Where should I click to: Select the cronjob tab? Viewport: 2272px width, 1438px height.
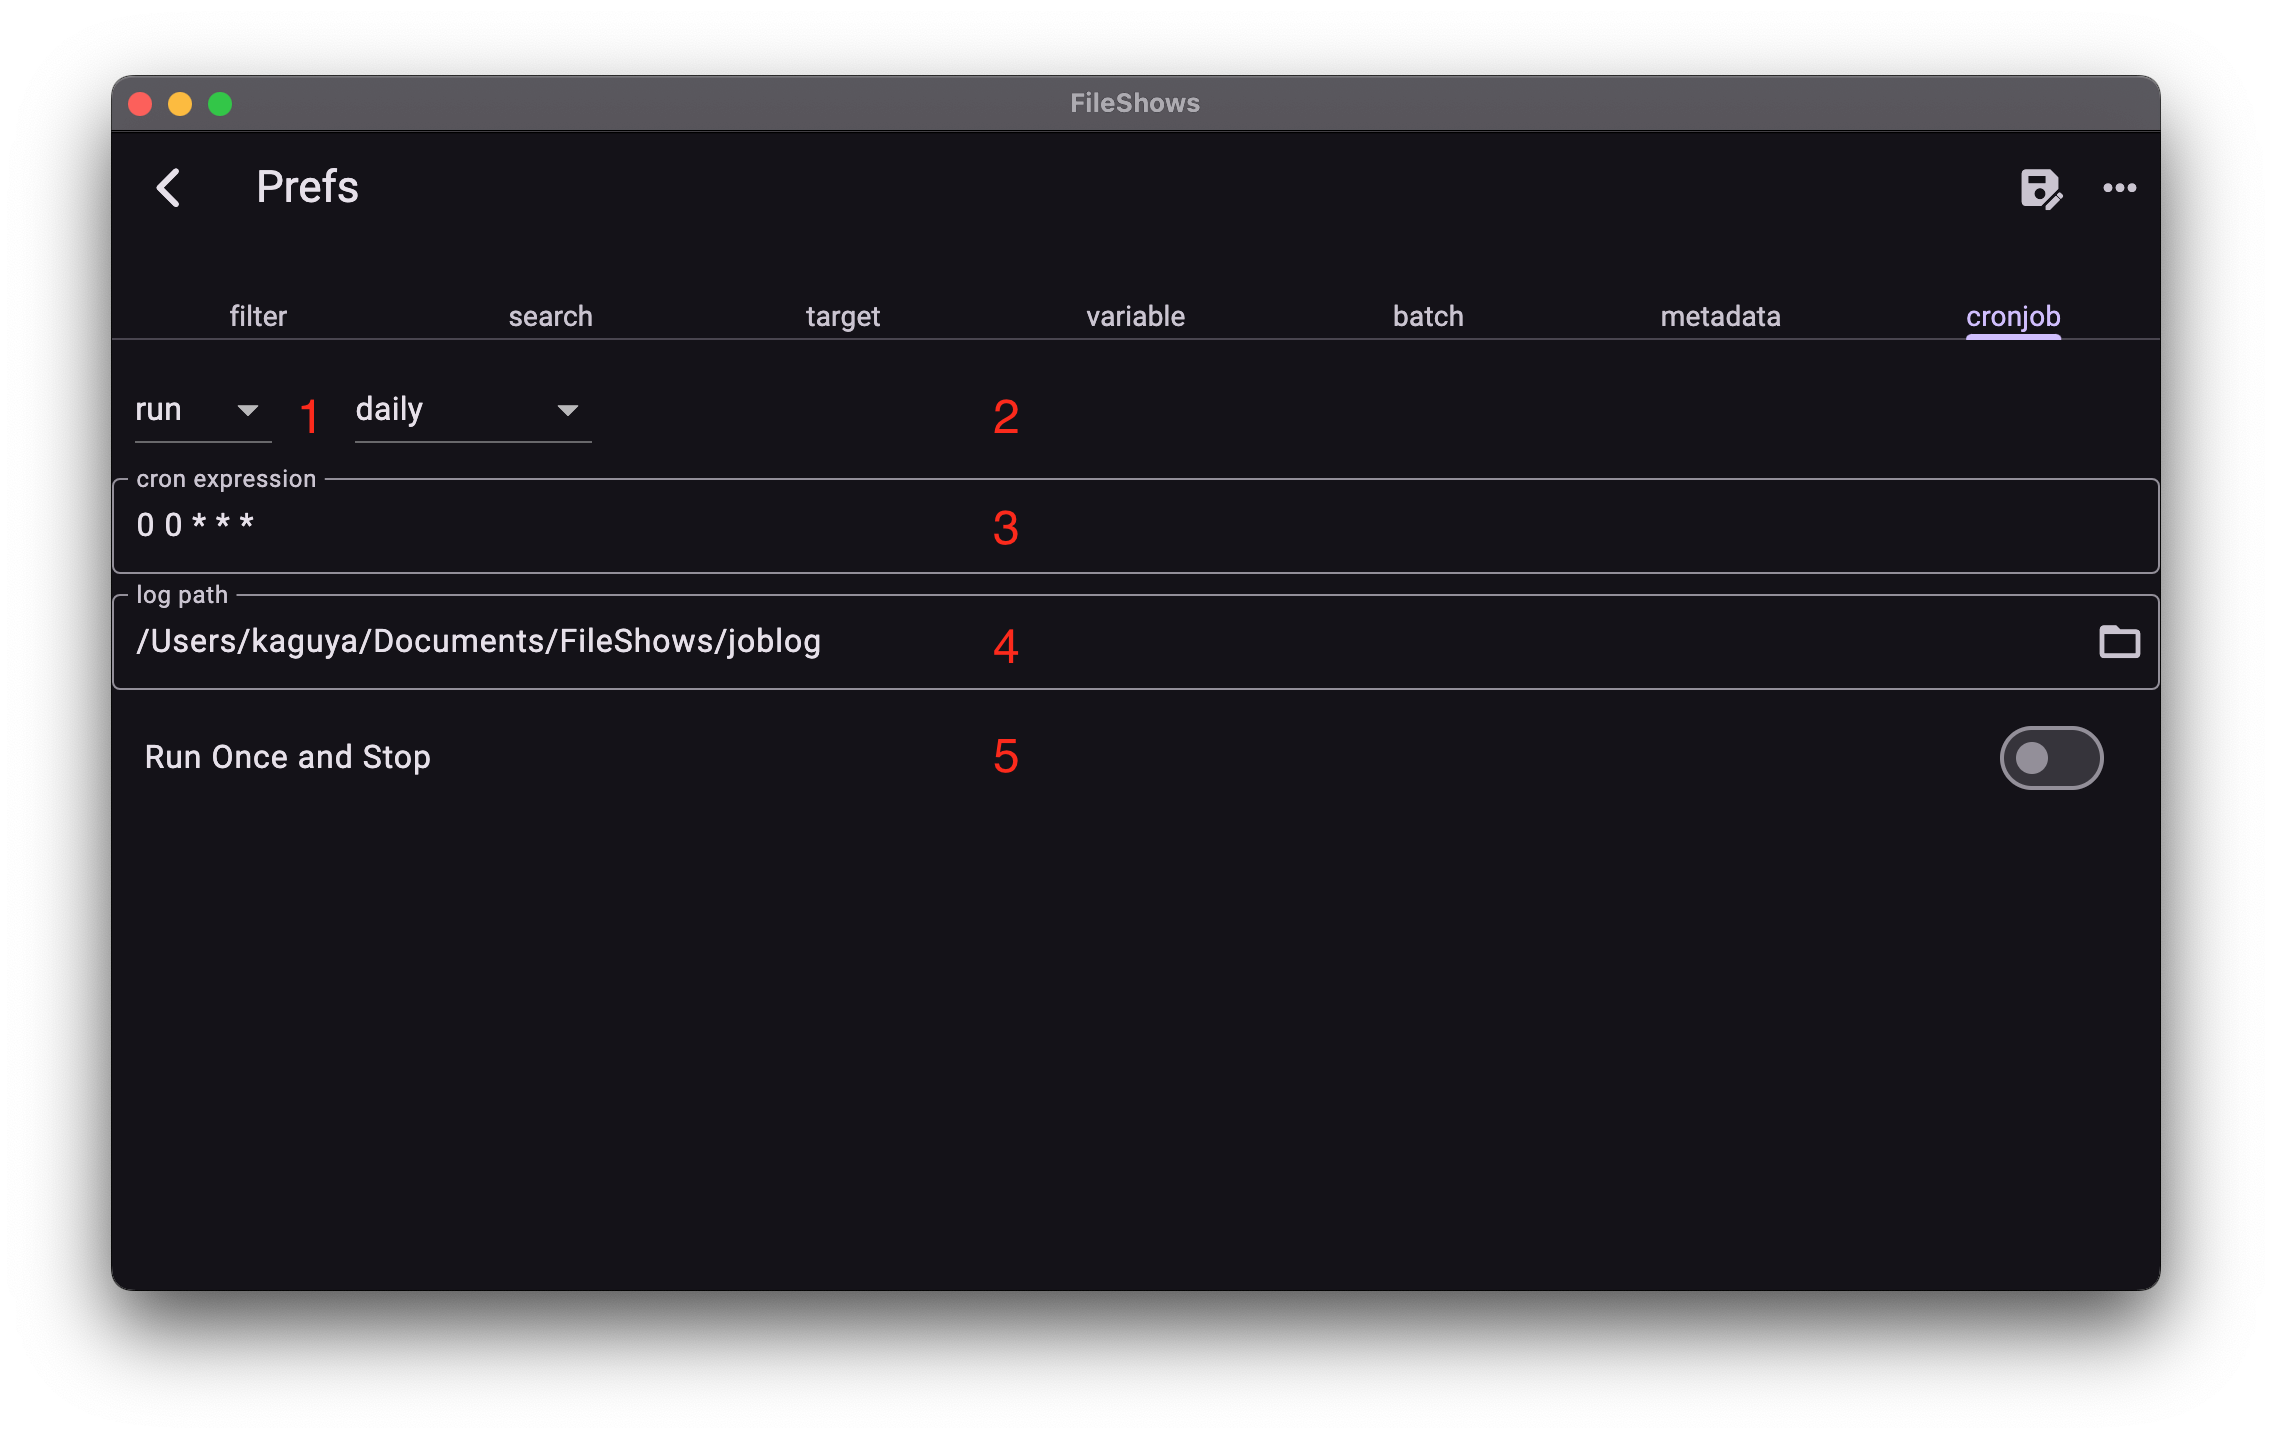(2013, 316)
